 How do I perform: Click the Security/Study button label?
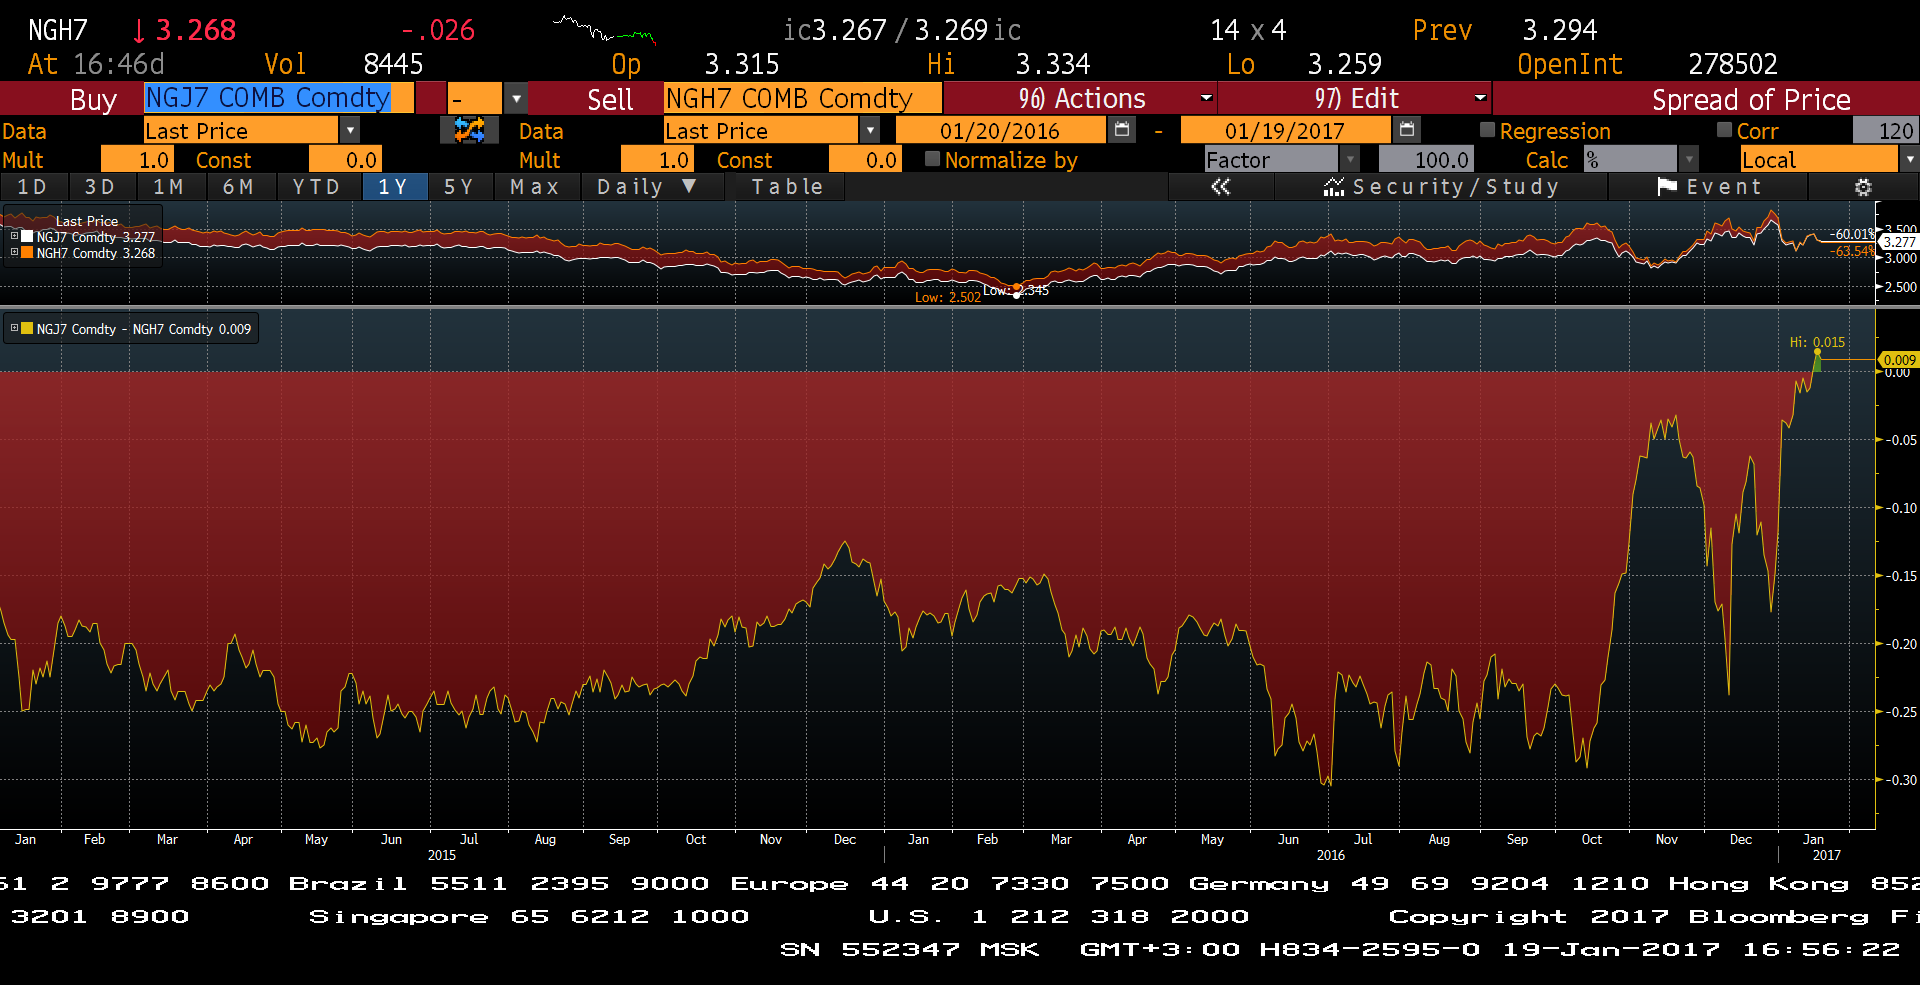[1456, 187]
